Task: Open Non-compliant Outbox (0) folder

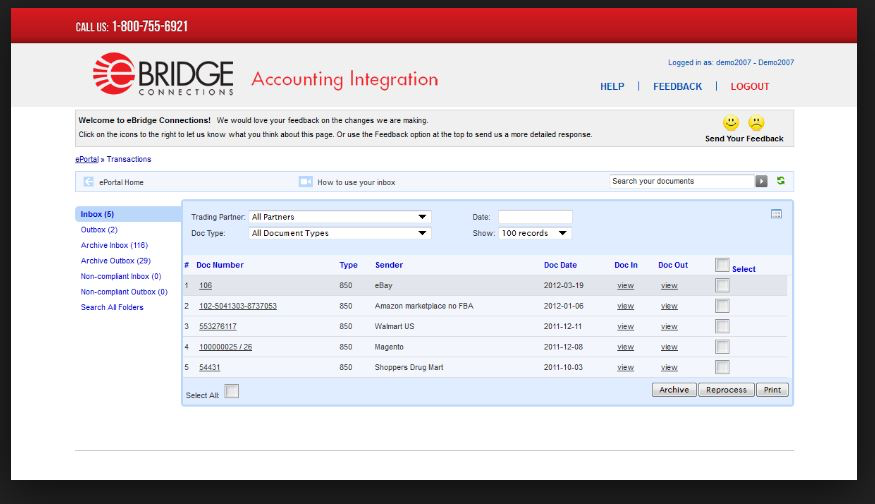Action: pos(124,292)
